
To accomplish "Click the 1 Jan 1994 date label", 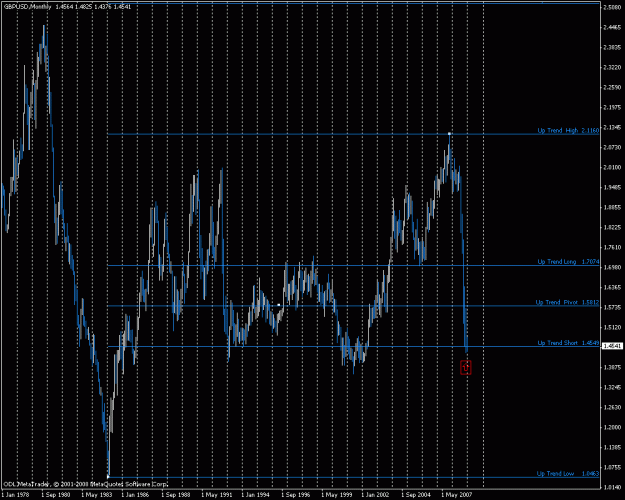I will (x=256, y=495).
